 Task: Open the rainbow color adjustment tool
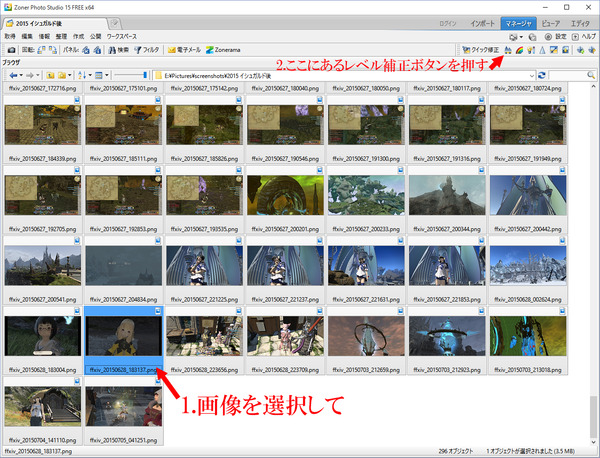tap(519, 50)
